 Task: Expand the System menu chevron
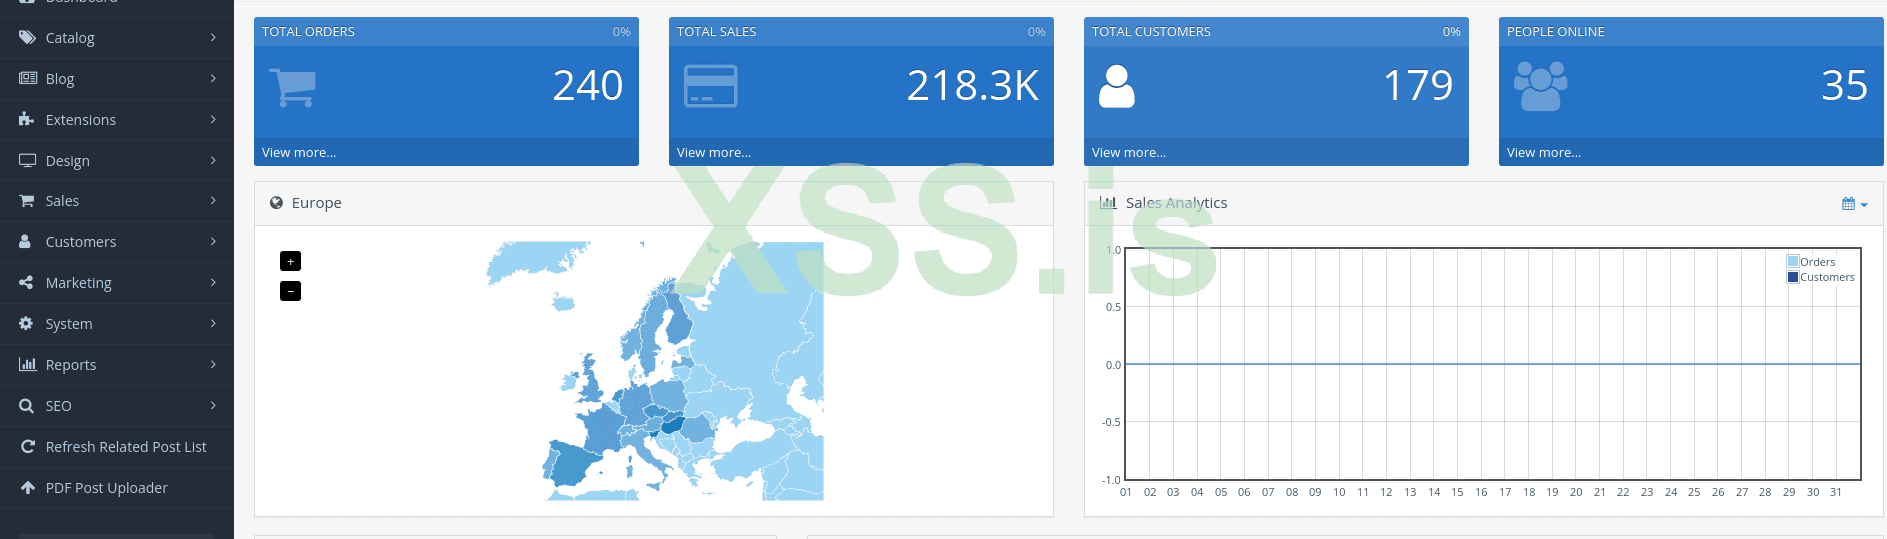(x=213, y=324)
